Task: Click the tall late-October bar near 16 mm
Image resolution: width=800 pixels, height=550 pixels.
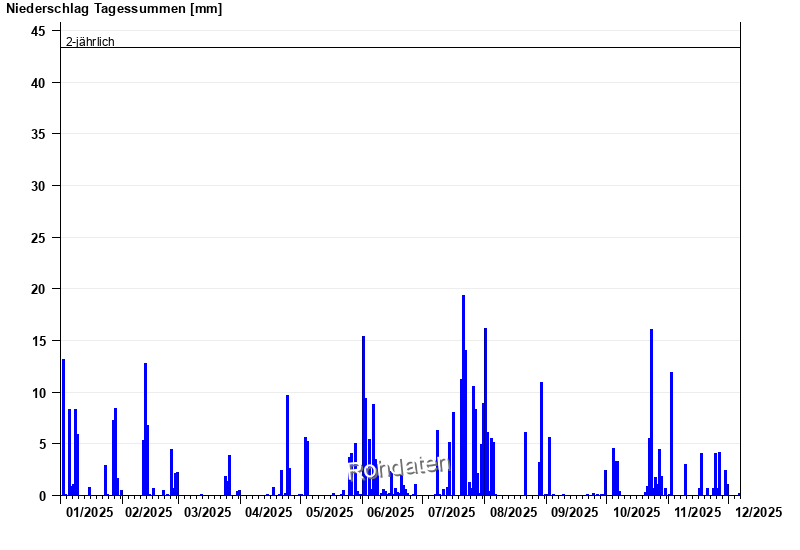Action: pyautogui.click(x=652, y=412)
